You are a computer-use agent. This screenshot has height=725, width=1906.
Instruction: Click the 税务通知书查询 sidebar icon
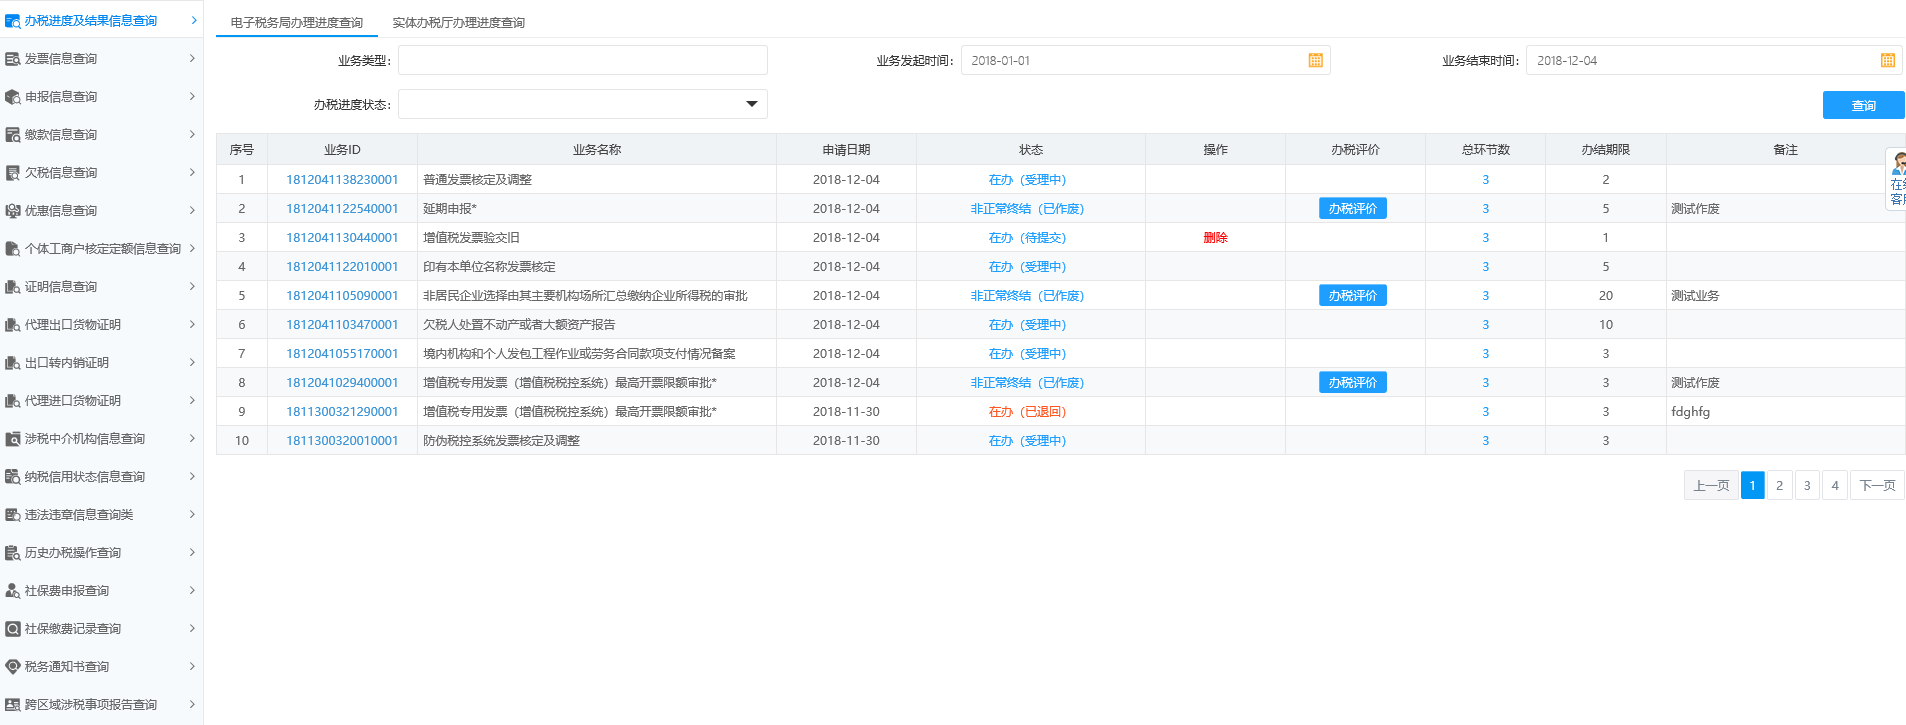[x=12, y=667]
